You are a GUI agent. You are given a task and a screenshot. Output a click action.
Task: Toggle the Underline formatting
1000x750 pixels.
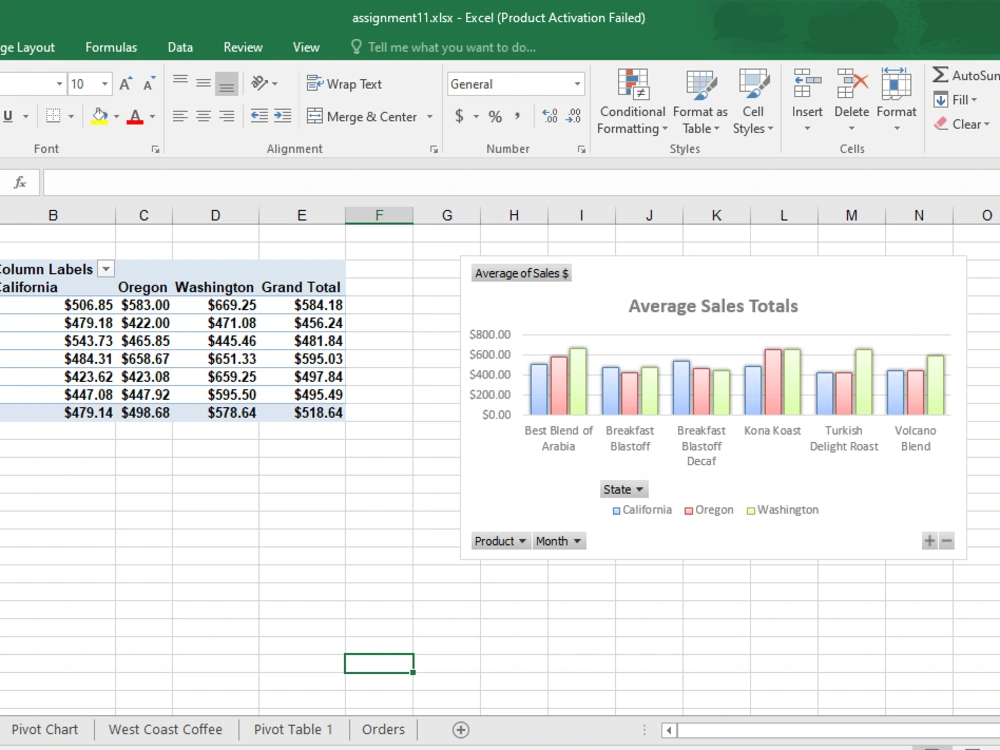coord(10,116)
